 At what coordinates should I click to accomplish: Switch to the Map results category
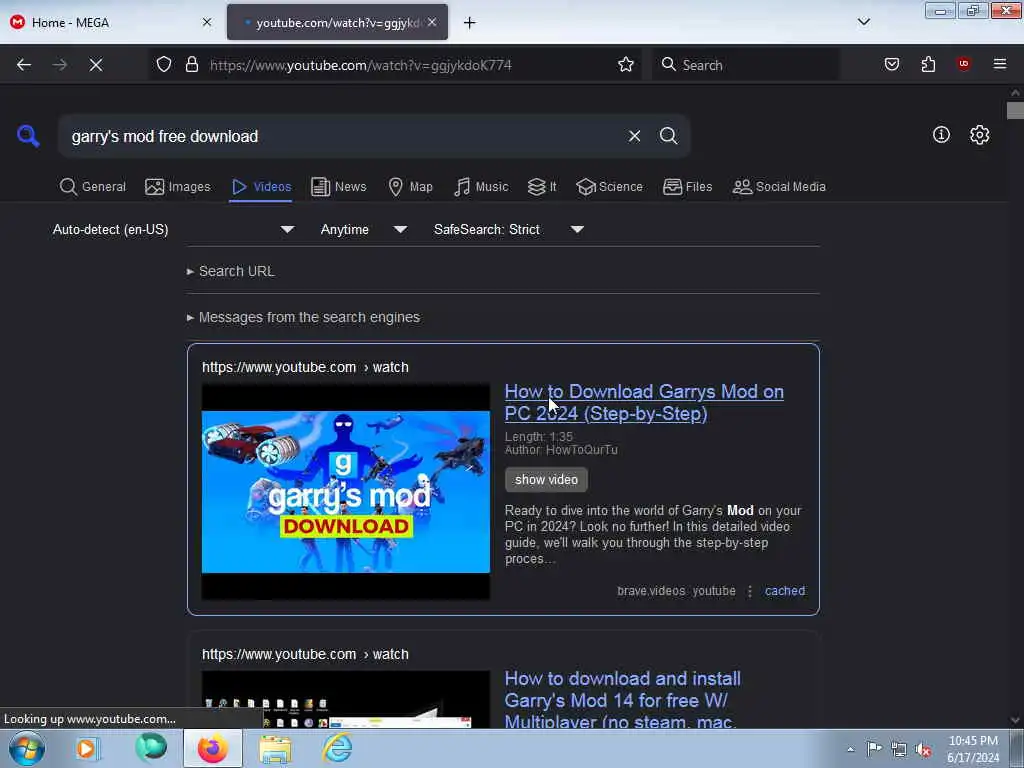[x=410, y=187]
